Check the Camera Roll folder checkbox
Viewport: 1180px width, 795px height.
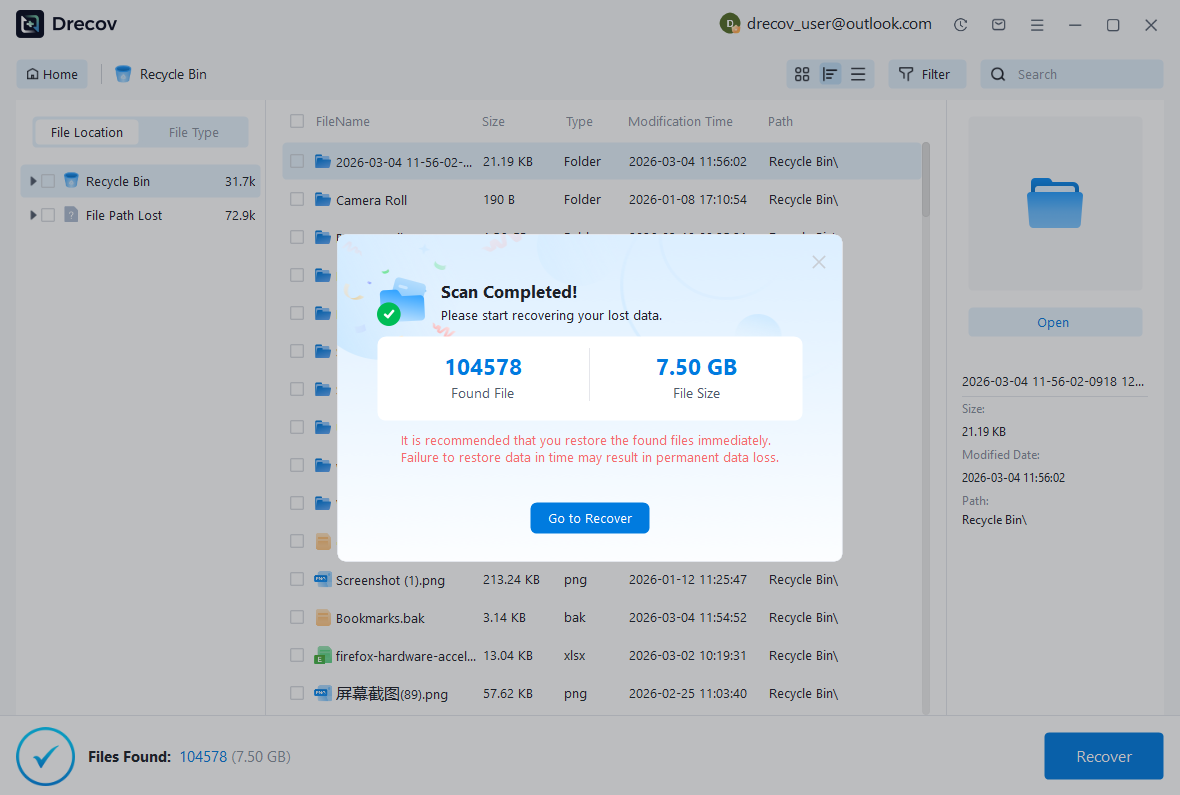click(297, 199)
